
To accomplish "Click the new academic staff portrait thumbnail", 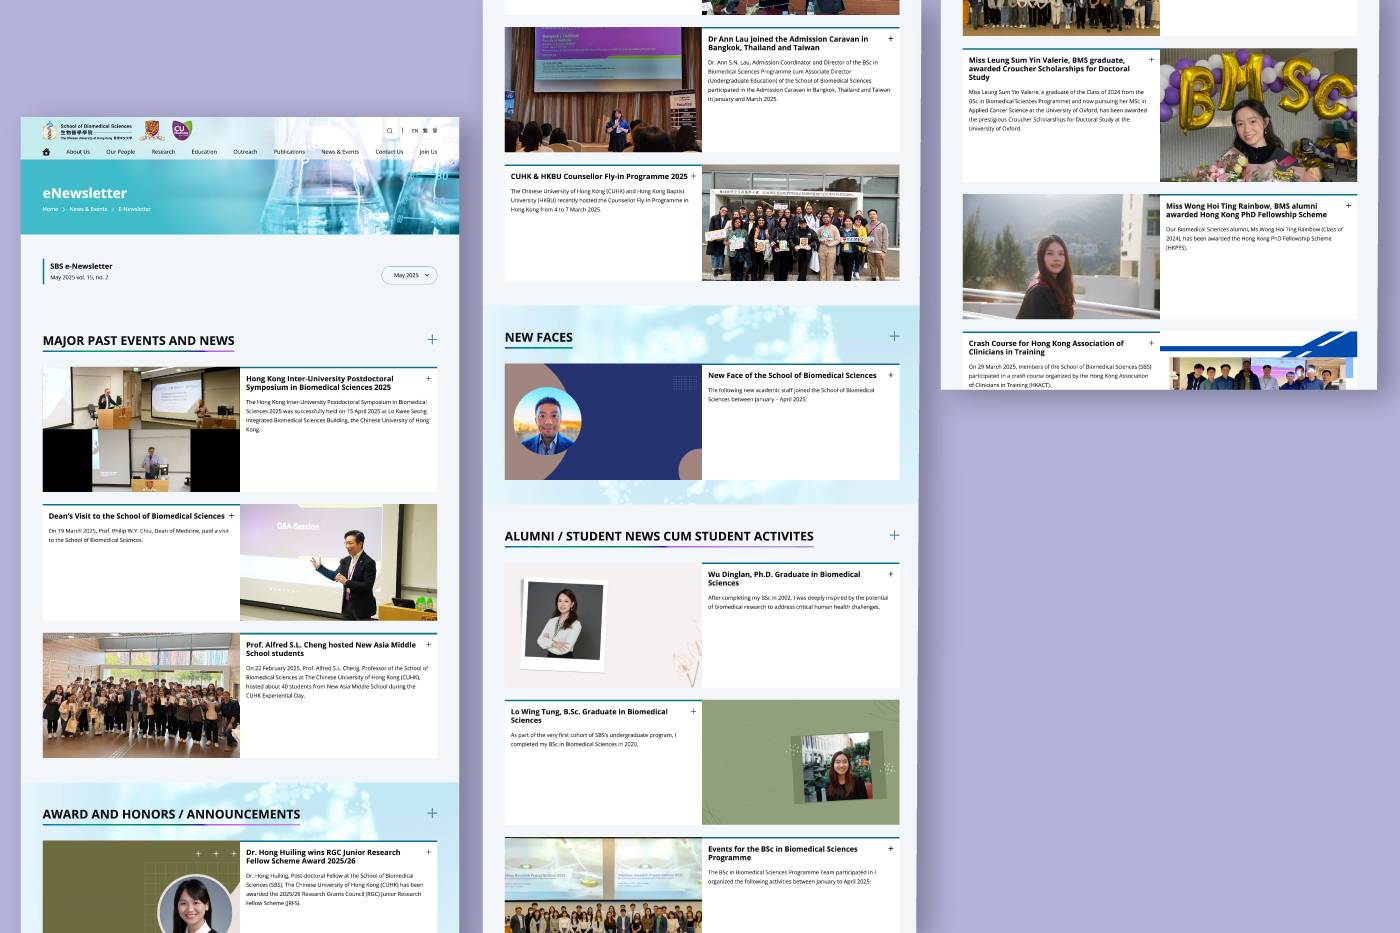I will [547, 421].
